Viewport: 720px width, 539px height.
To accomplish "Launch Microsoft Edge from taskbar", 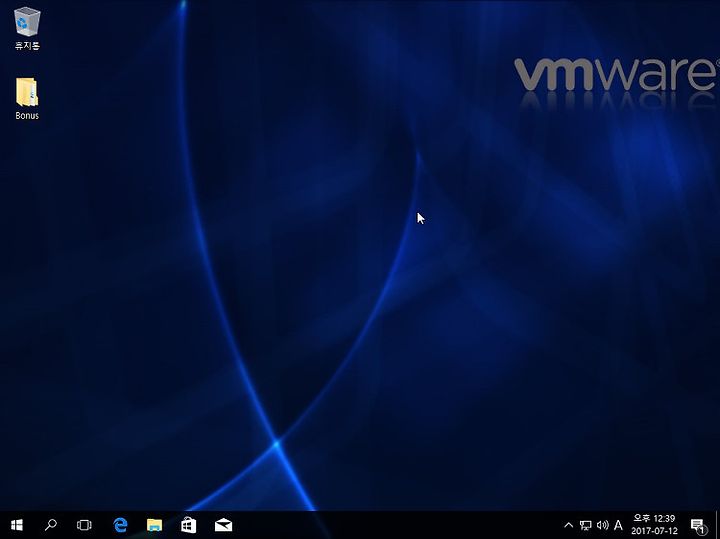I will tap(120, 525).
